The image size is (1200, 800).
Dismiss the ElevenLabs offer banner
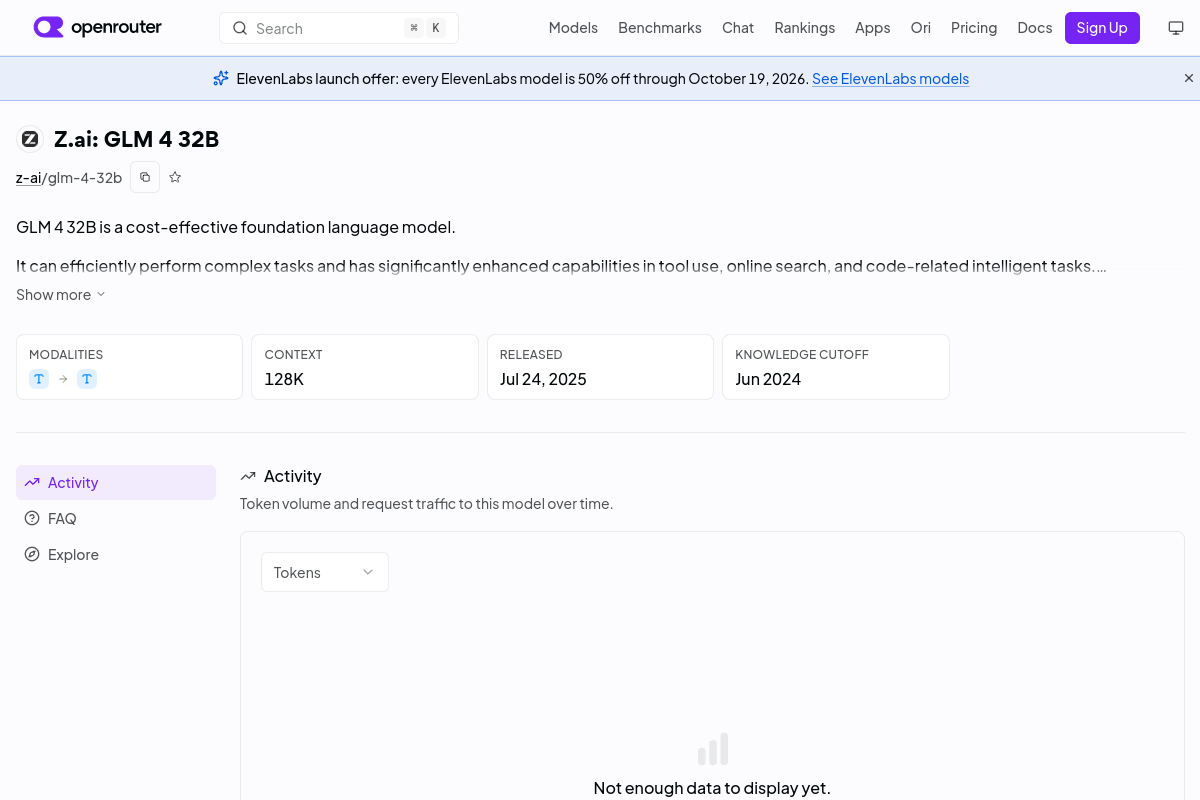[1189, 78]
